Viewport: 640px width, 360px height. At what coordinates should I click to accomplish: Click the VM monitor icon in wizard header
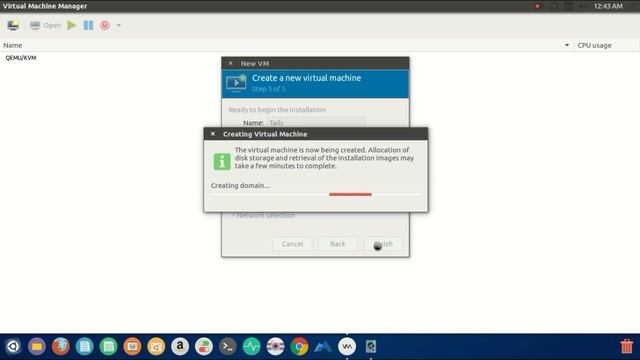(236, 83)
